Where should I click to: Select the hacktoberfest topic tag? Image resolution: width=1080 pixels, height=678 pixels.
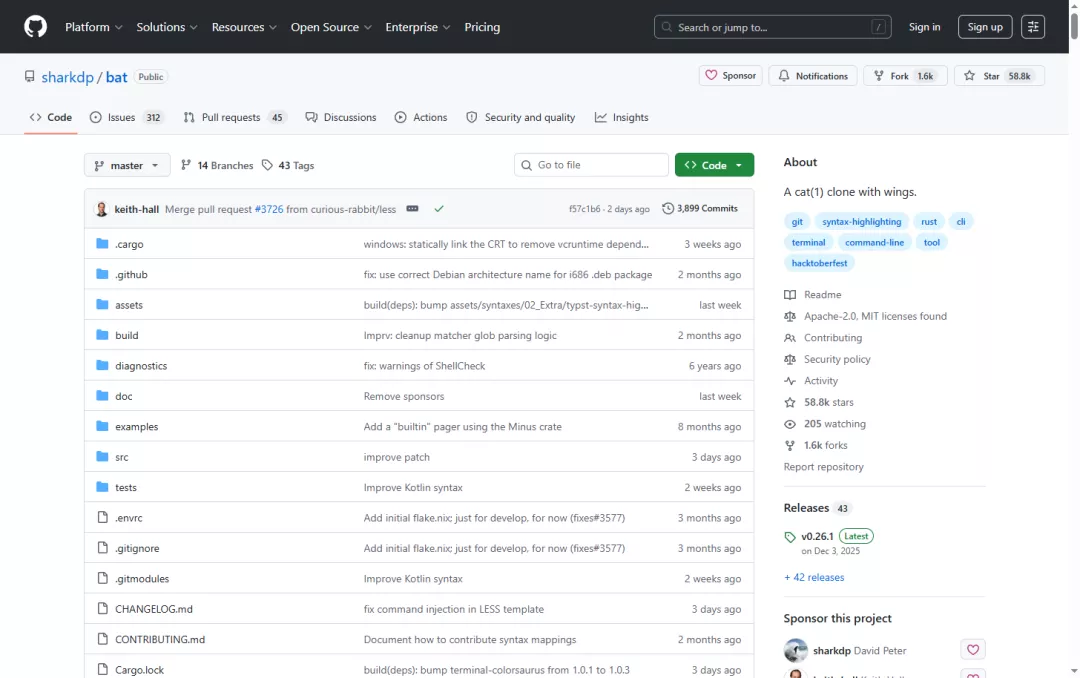(x=819, y=263)
